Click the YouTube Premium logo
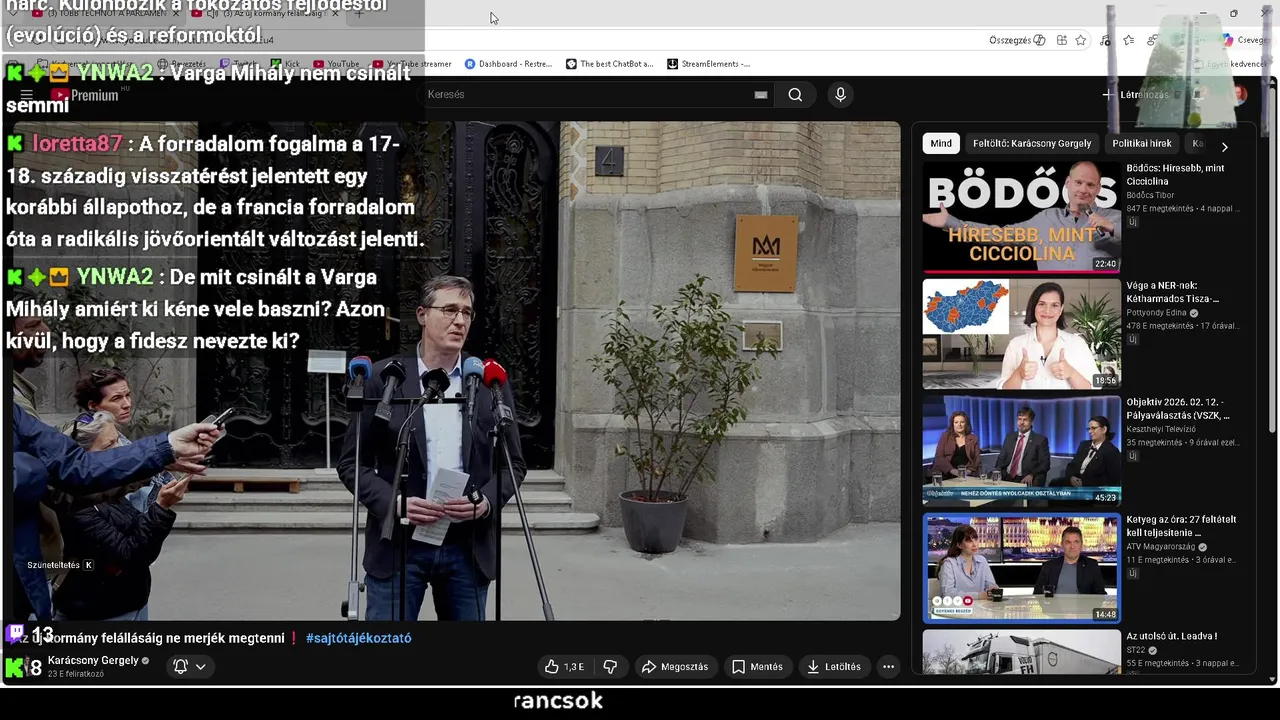This screenshot has height=720, width=1280. [85, 95]
